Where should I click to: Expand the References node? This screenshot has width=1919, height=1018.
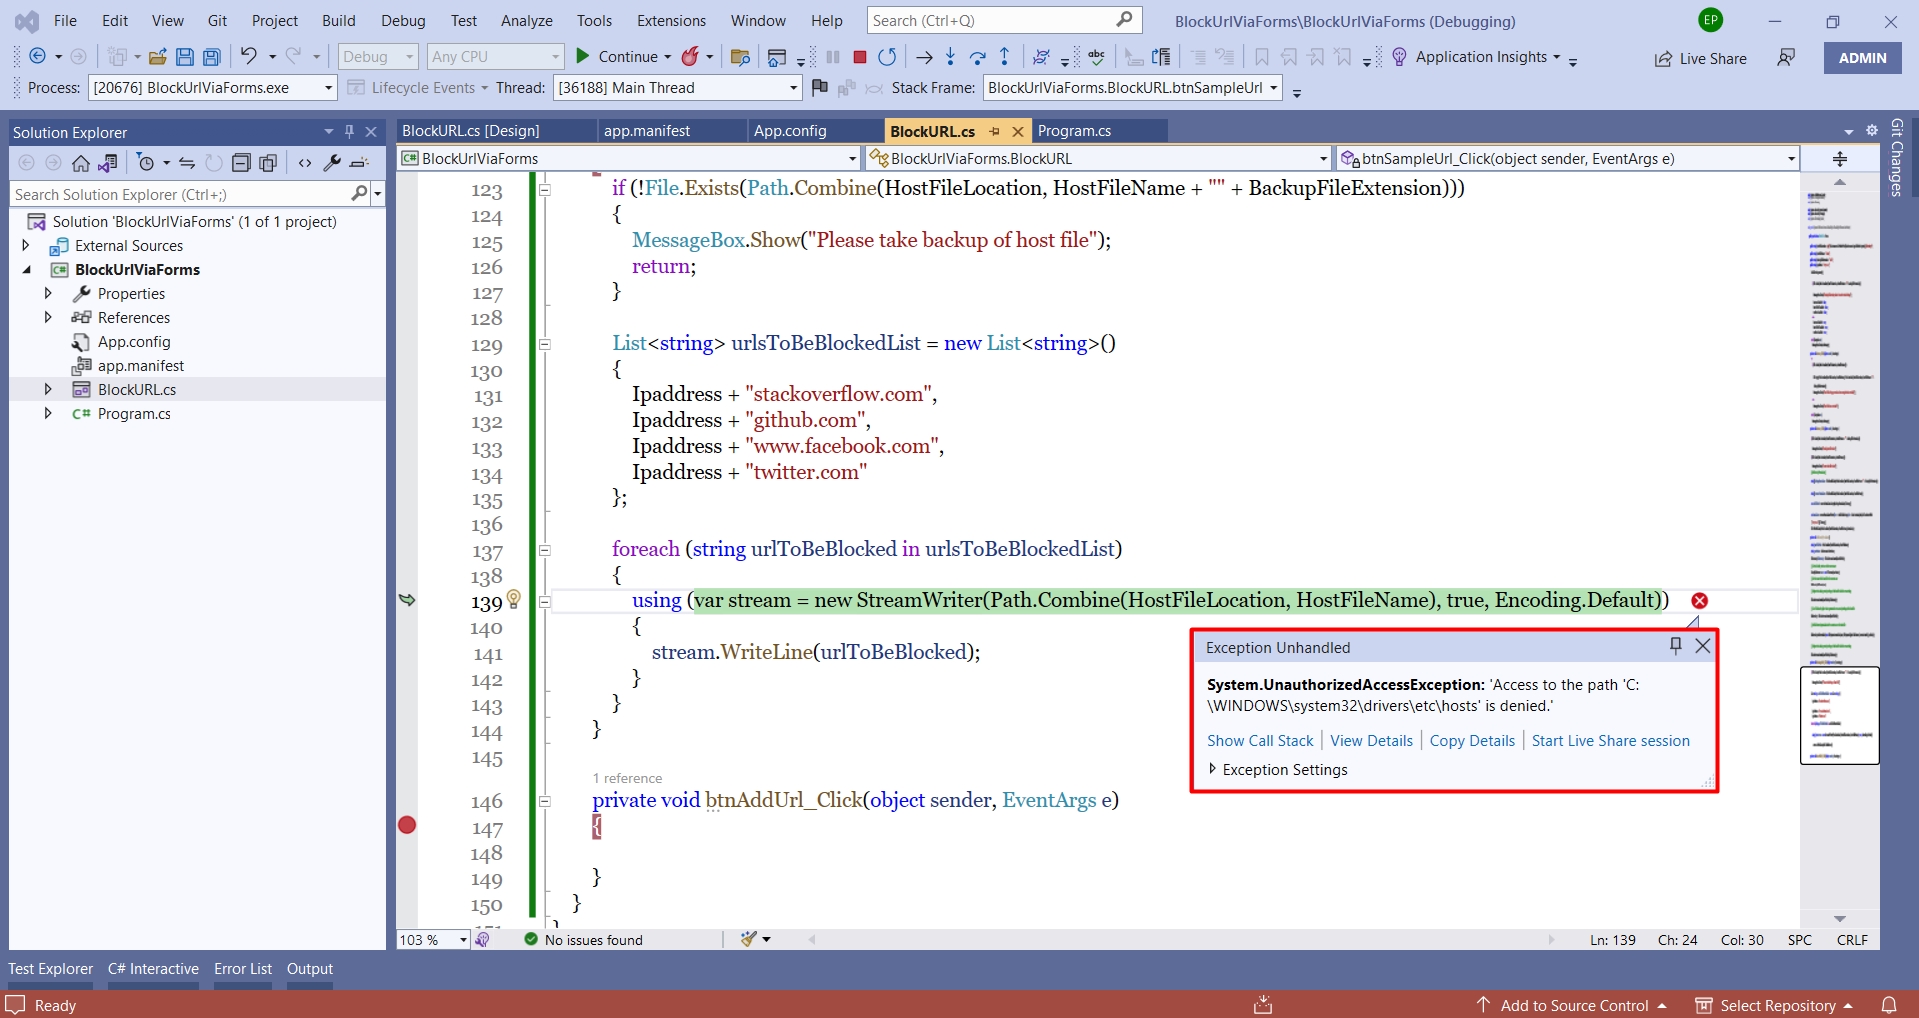[x=47, y=317]
